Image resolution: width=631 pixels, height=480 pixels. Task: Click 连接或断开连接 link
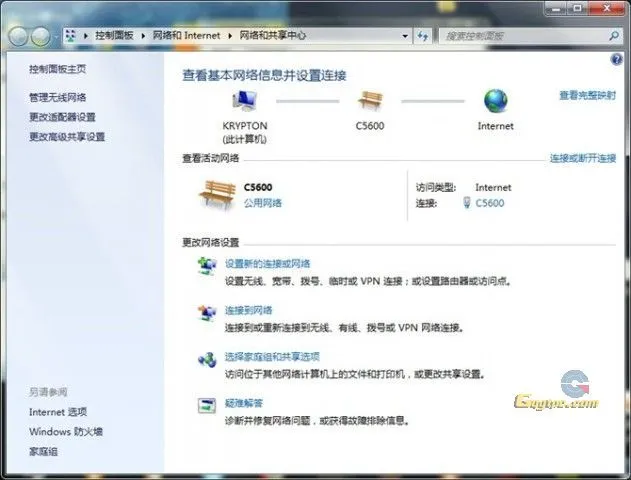(583, 158)
